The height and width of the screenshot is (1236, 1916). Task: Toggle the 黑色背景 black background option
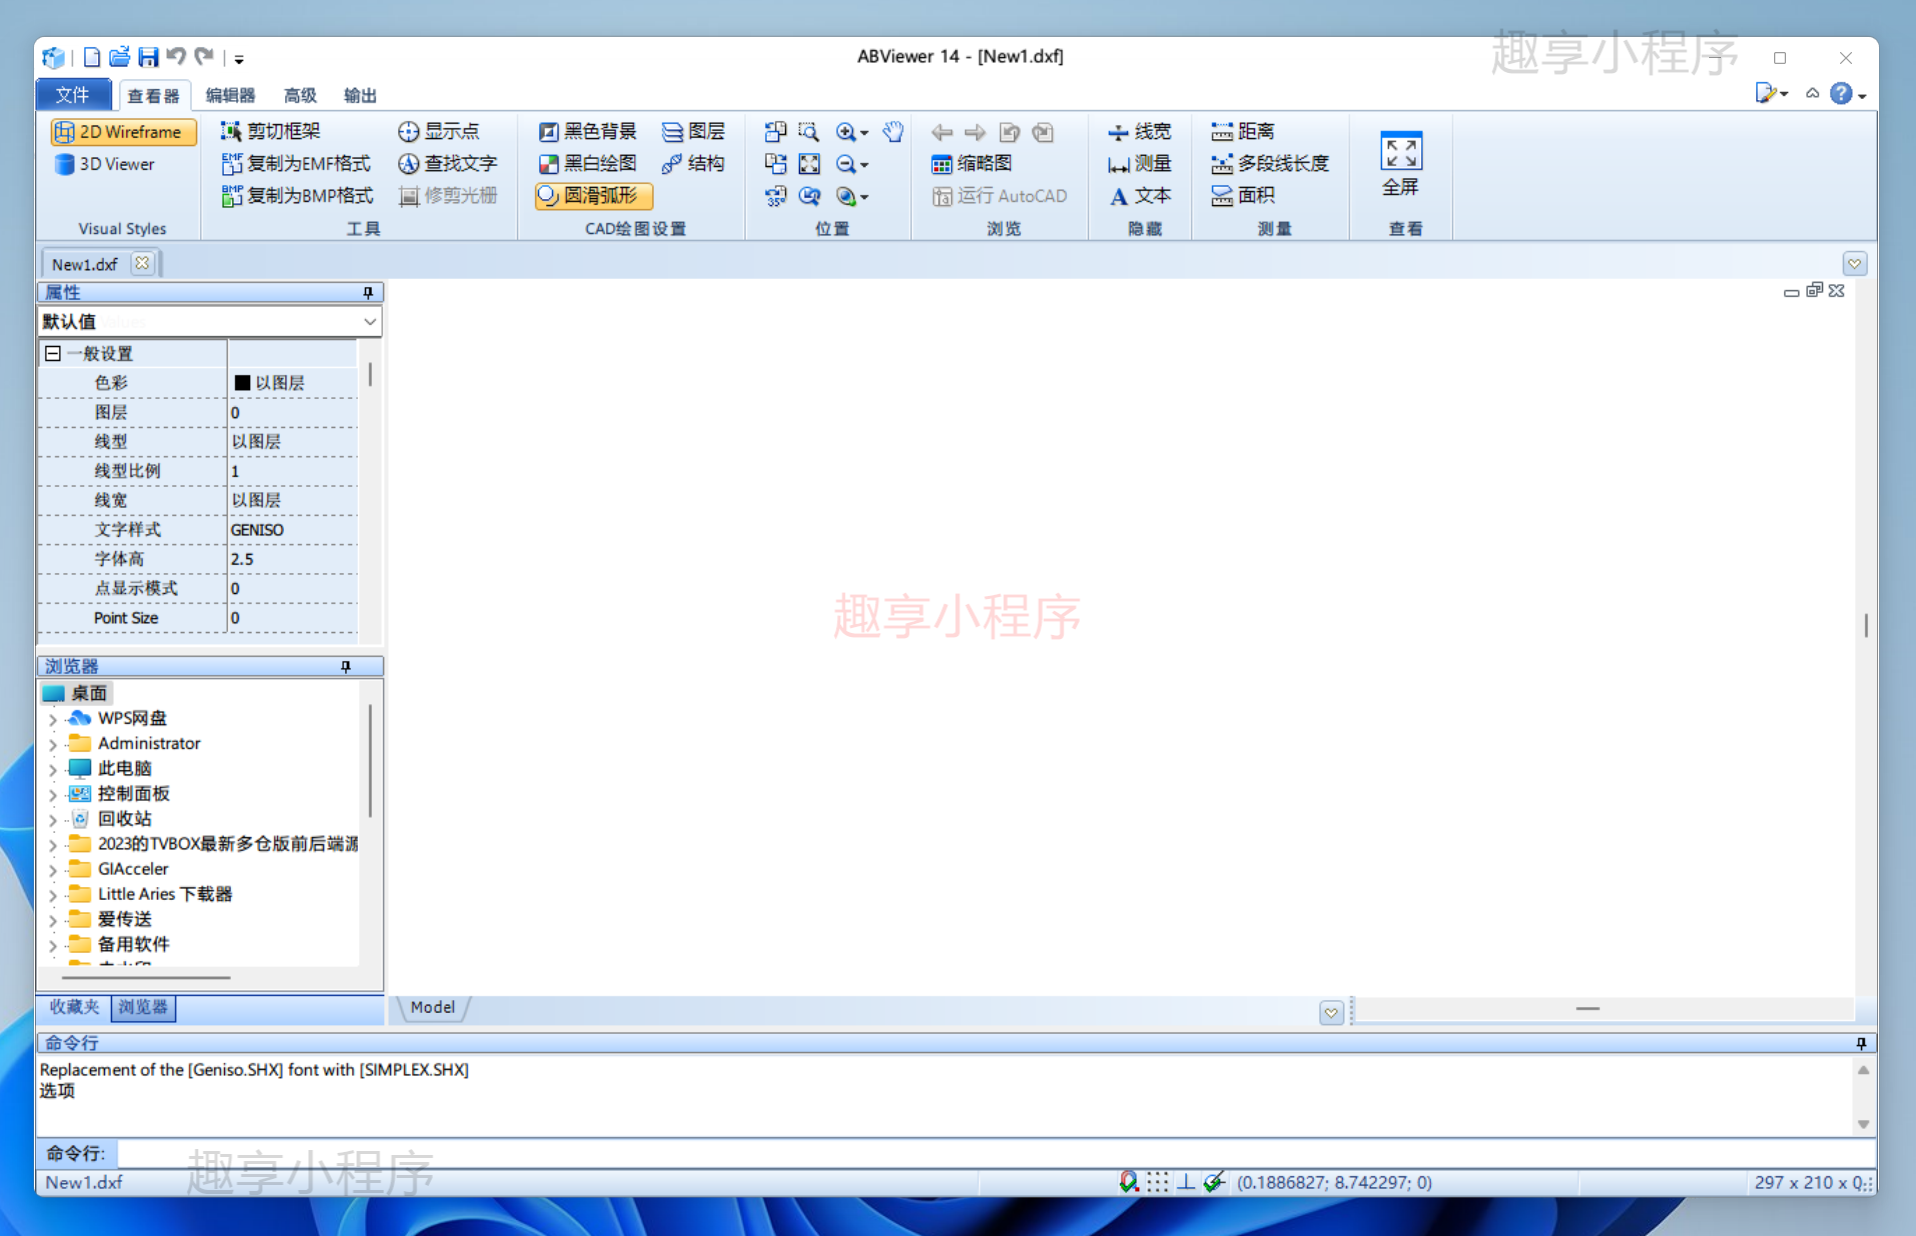click(587, 131)
